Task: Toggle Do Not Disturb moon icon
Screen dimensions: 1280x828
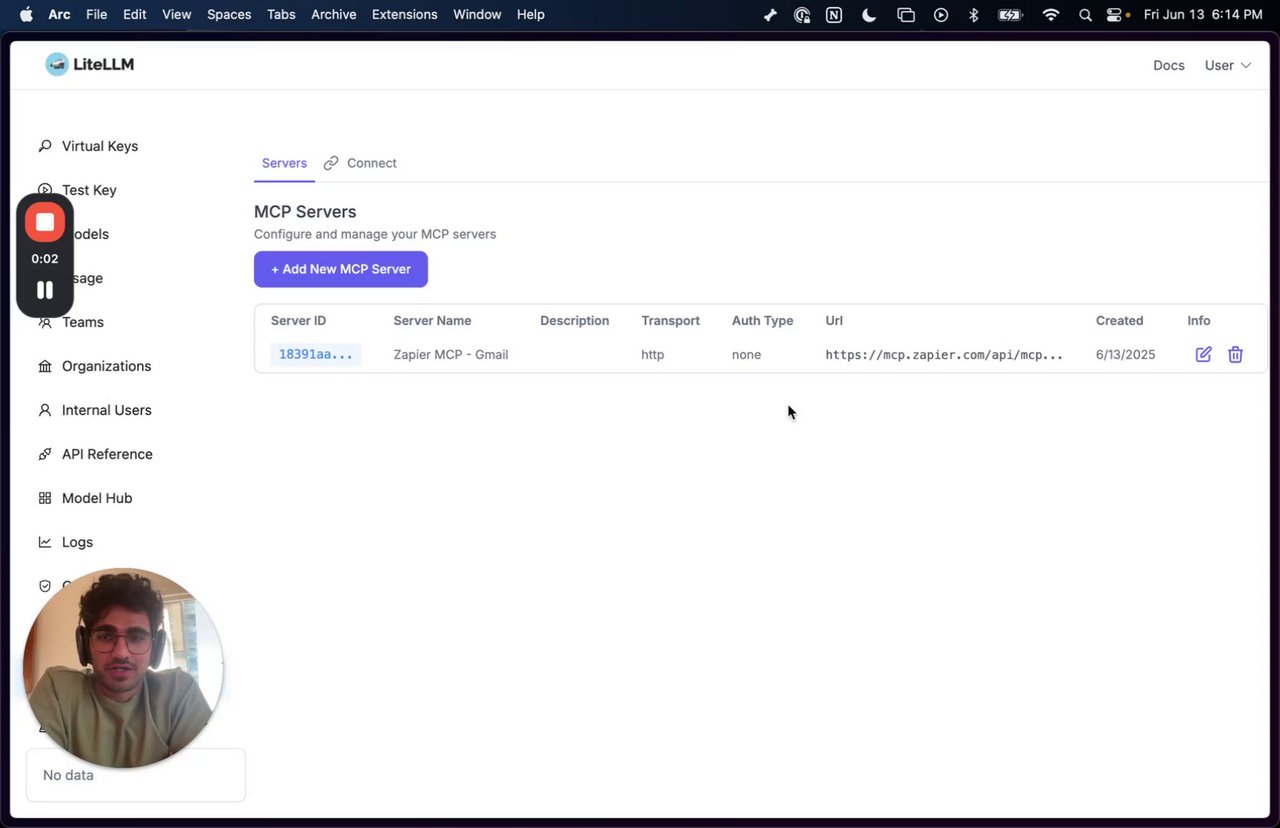Action: click(869, 15)
